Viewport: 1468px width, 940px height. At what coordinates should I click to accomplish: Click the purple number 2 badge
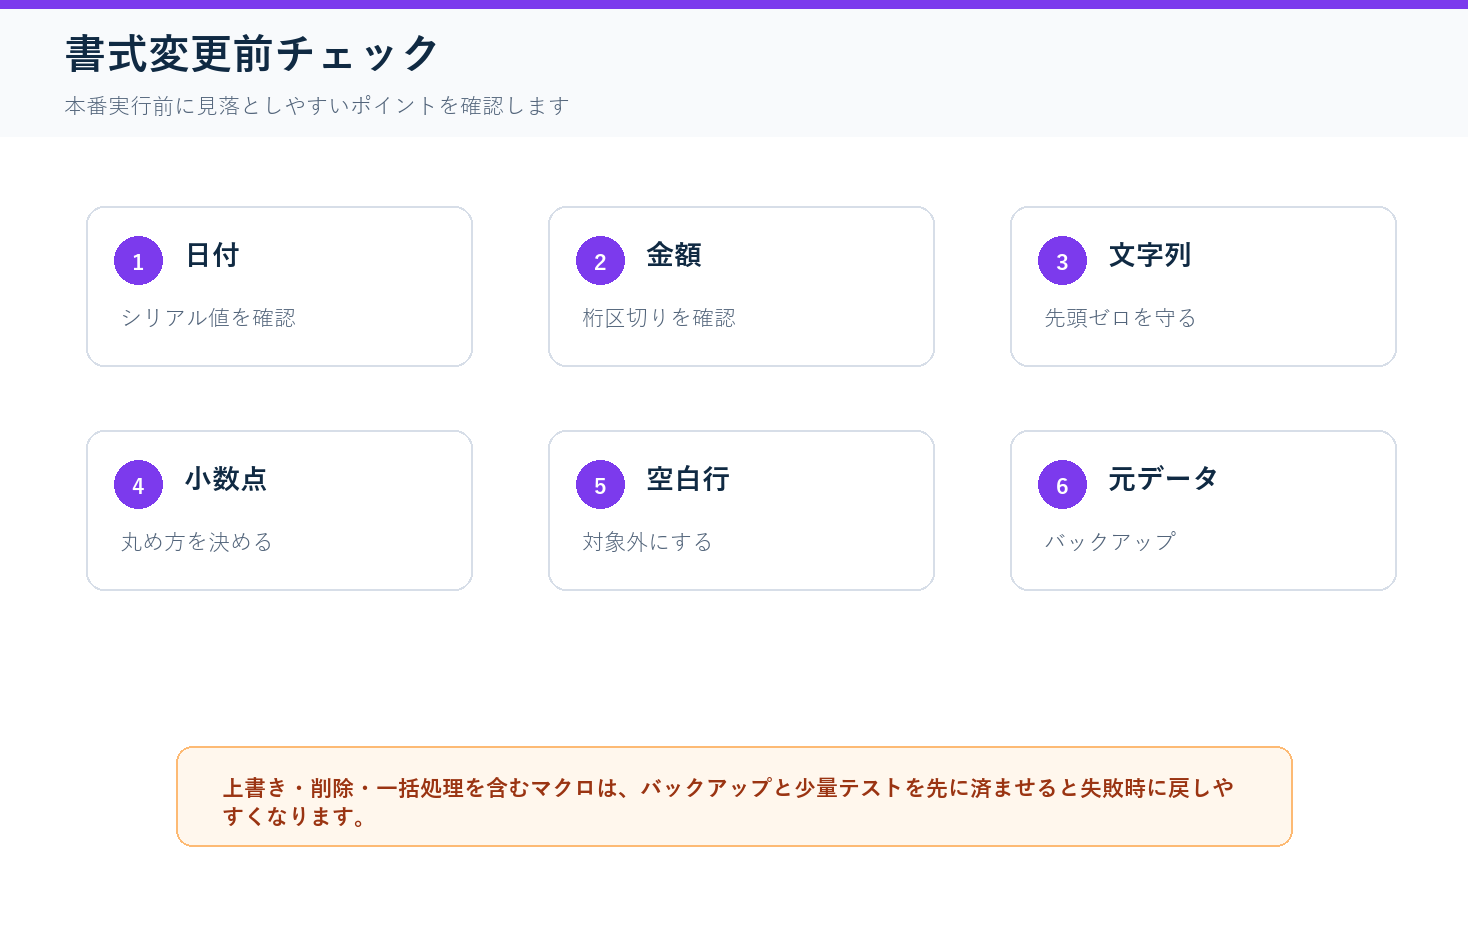(600, 261)
